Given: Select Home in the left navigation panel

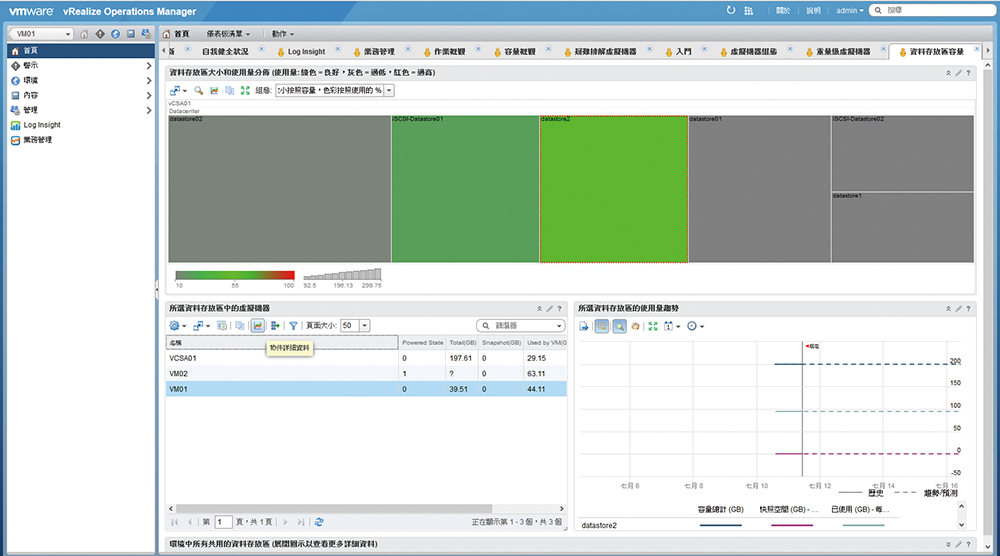Looking at the screenshot, I should point(80,50).
